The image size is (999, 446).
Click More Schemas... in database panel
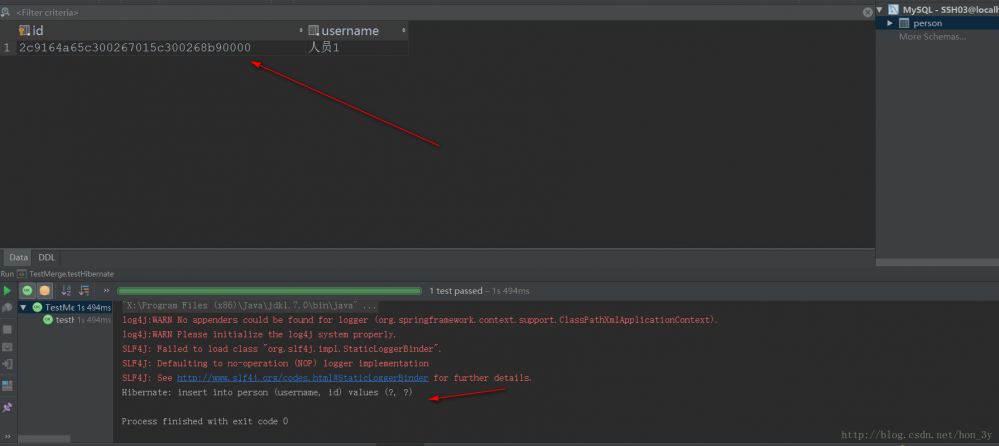pos(932,37)
